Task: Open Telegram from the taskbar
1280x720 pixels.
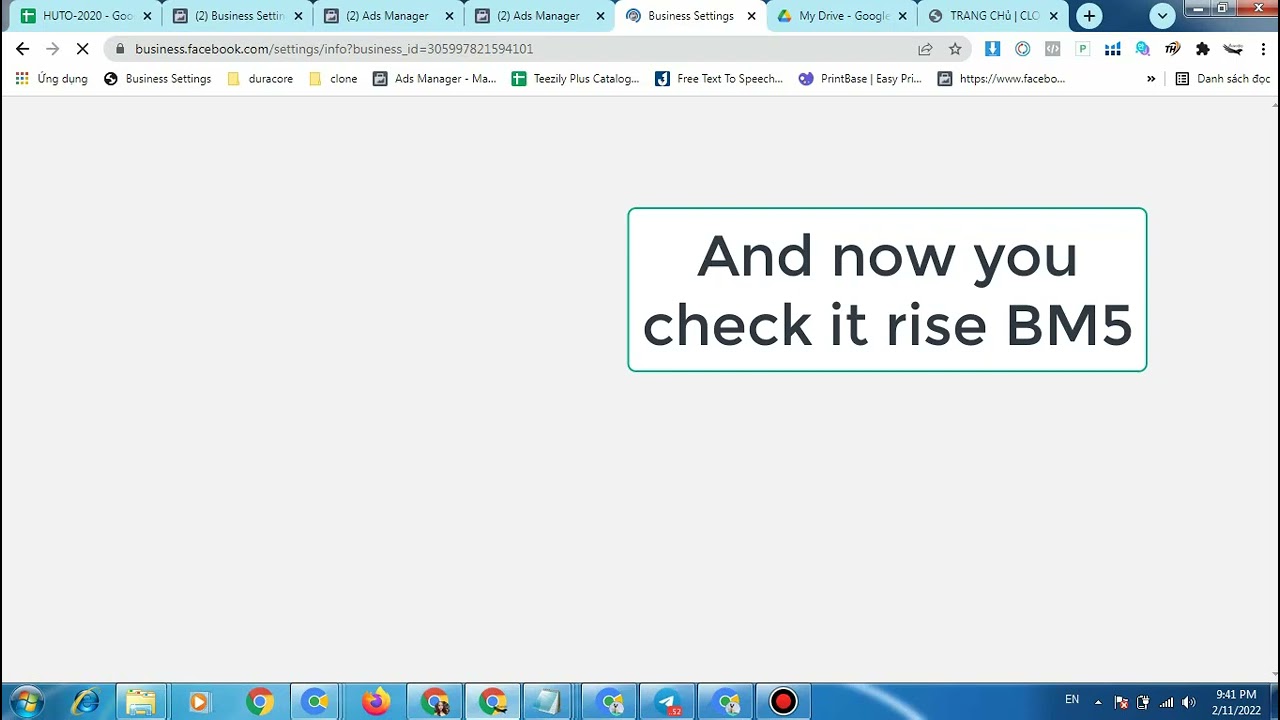Action: point(667,702)
